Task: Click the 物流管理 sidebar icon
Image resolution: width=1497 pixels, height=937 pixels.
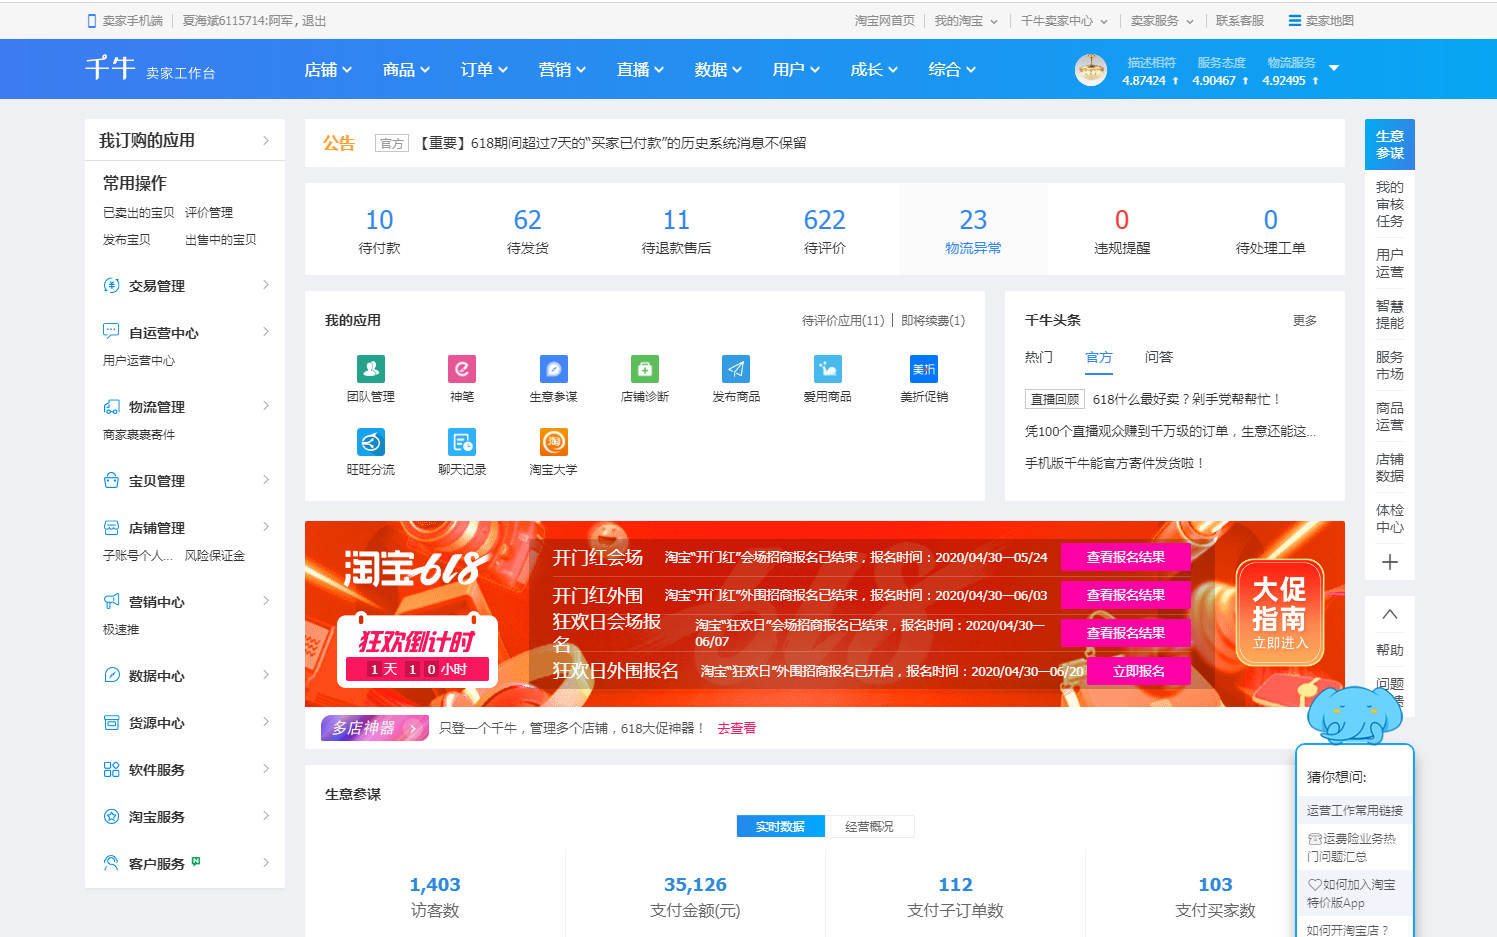Action: pyautogui.click(x=111, y=406)
